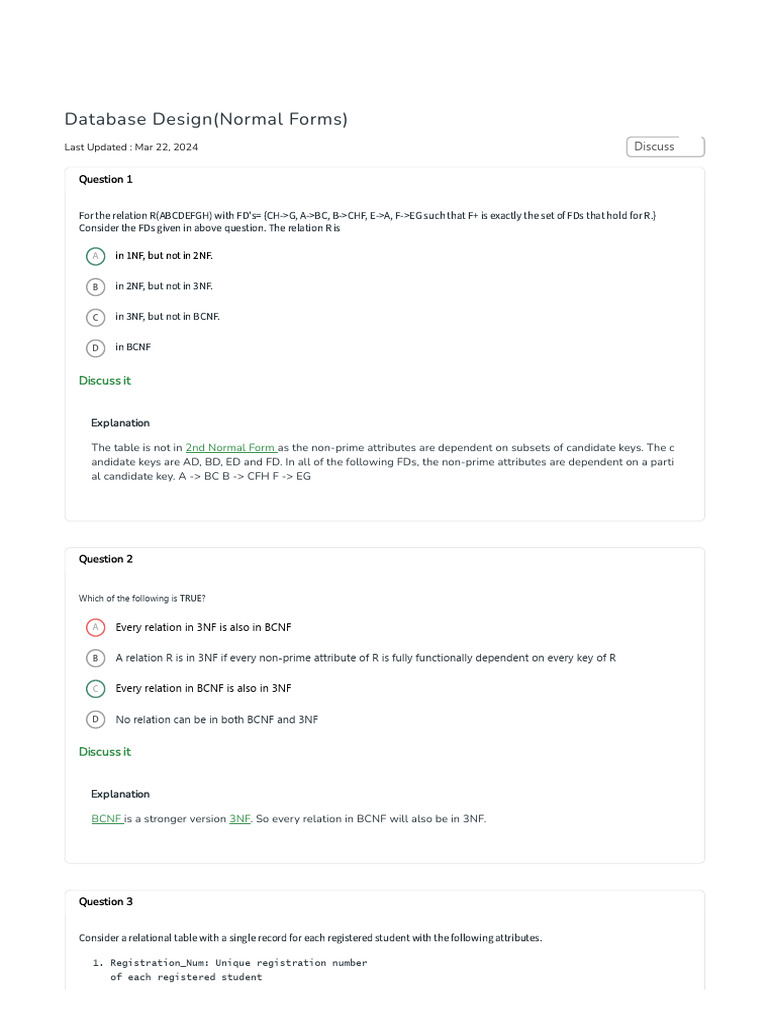
Task: Open 'Discuss it' under Question 1
Action: tap(105, 381)
